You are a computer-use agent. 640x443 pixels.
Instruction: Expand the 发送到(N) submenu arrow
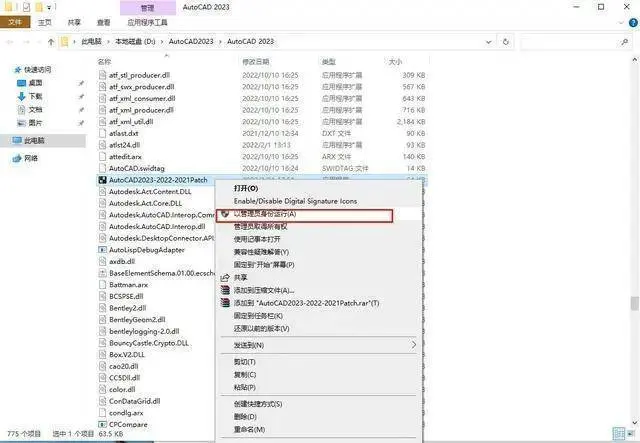pyautogui.click(x=413, y=345)
